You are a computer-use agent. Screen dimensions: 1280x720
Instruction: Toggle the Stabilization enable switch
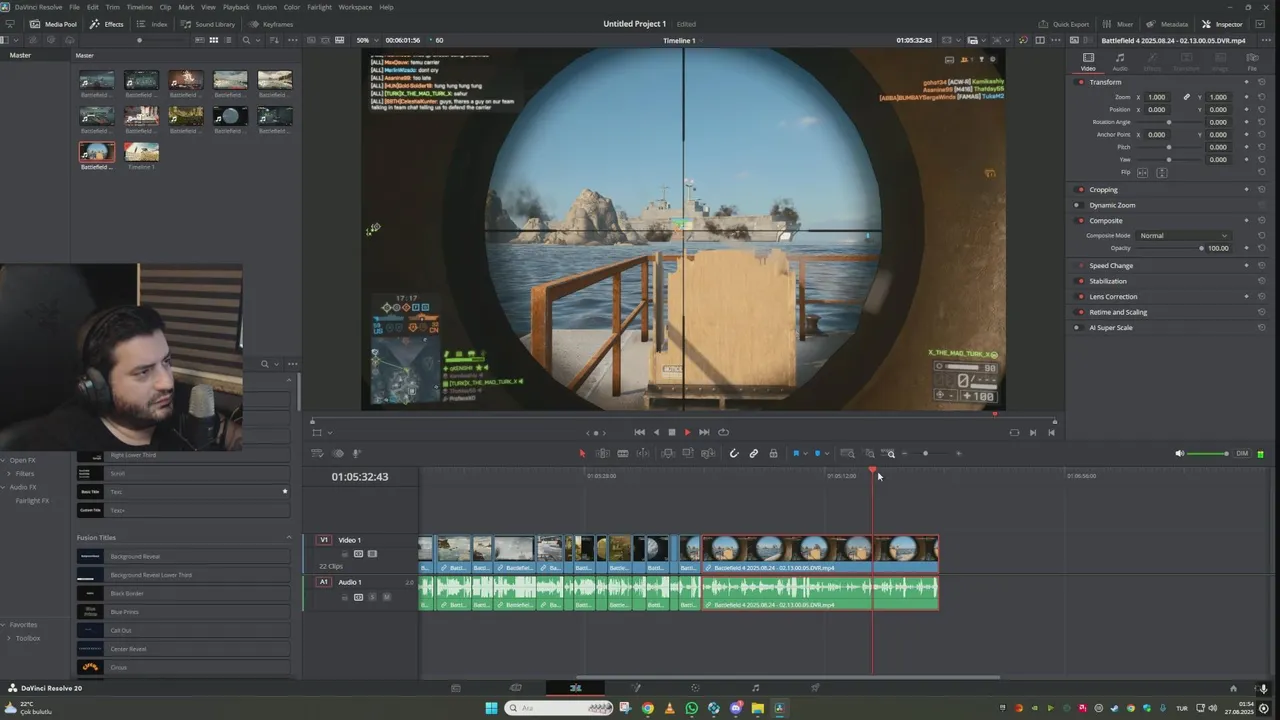1080,281
